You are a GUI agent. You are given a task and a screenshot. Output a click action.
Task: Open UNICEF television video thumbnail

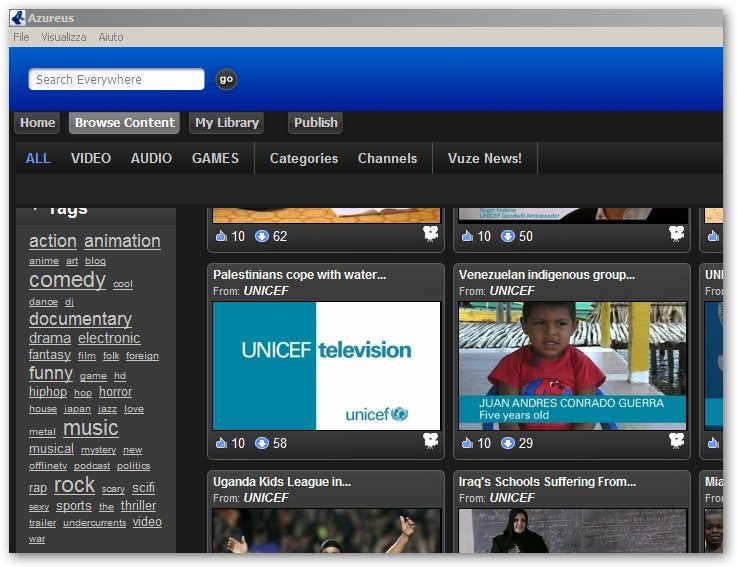click(x=326, y=366)
